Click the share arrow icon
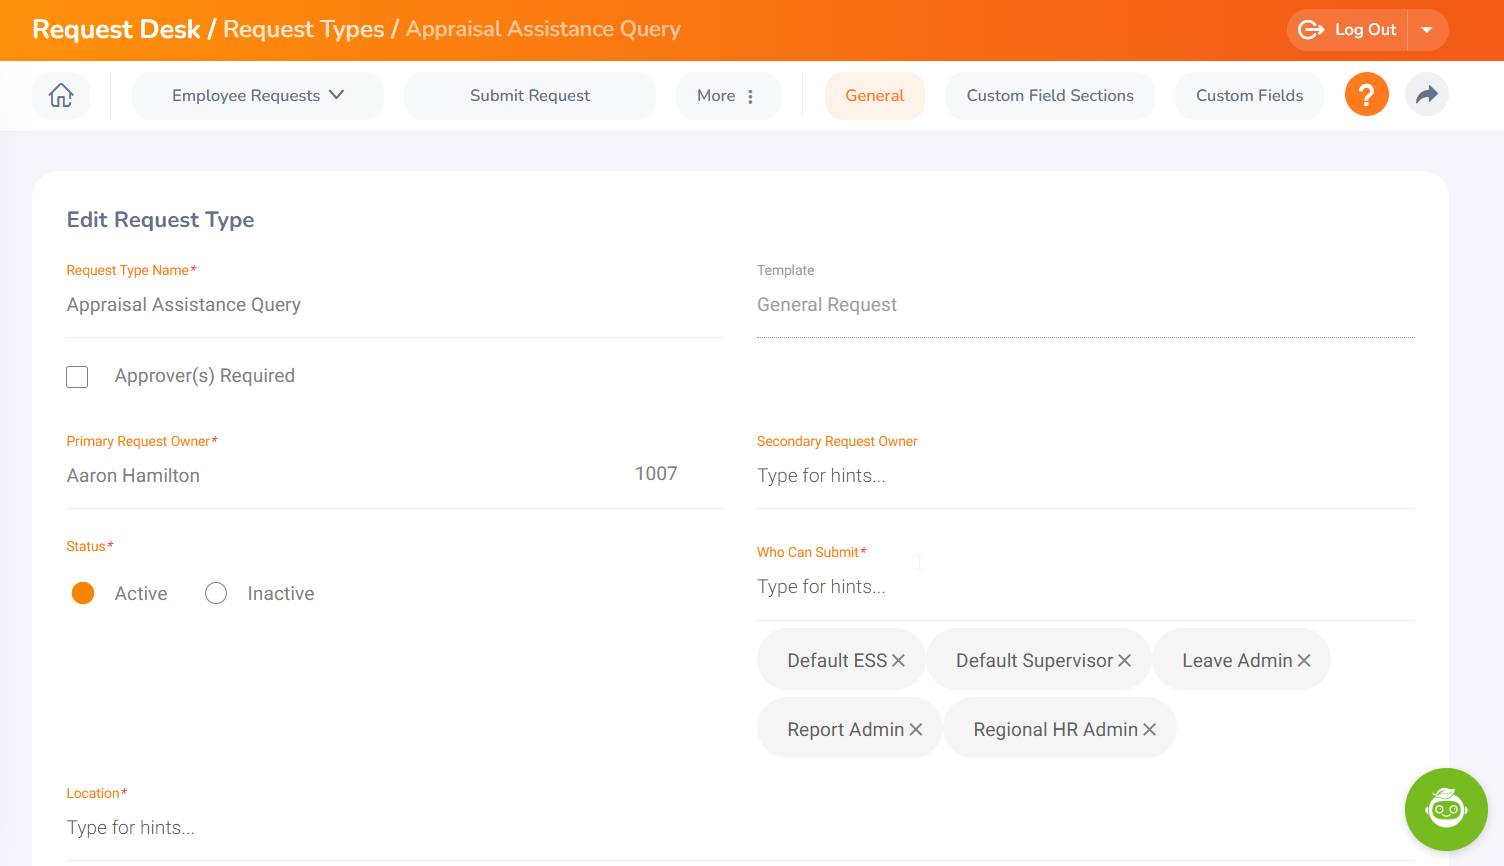Image resolution: width=1504 pixels, height=866 pixels. pyautogui.click(x=1427, y=95)
